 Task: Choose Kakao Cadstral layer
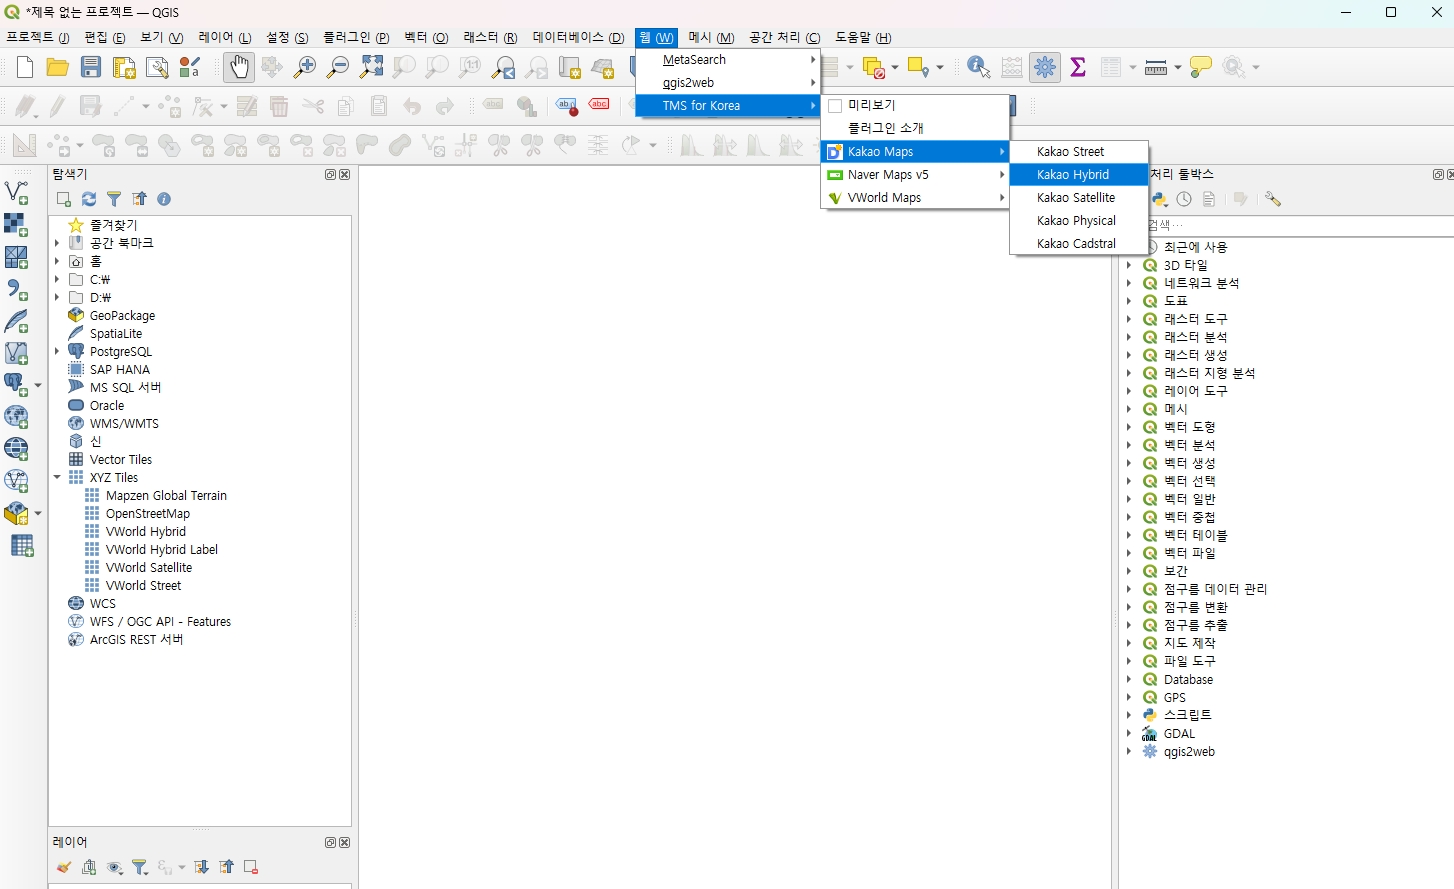[x=1079, y=243]
